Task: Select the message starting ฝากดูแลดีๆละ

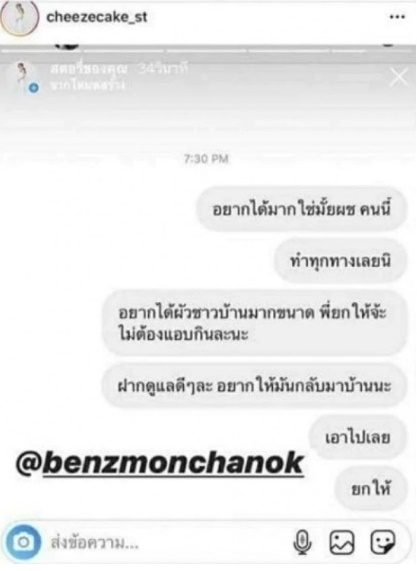Action: coord(255,386)
